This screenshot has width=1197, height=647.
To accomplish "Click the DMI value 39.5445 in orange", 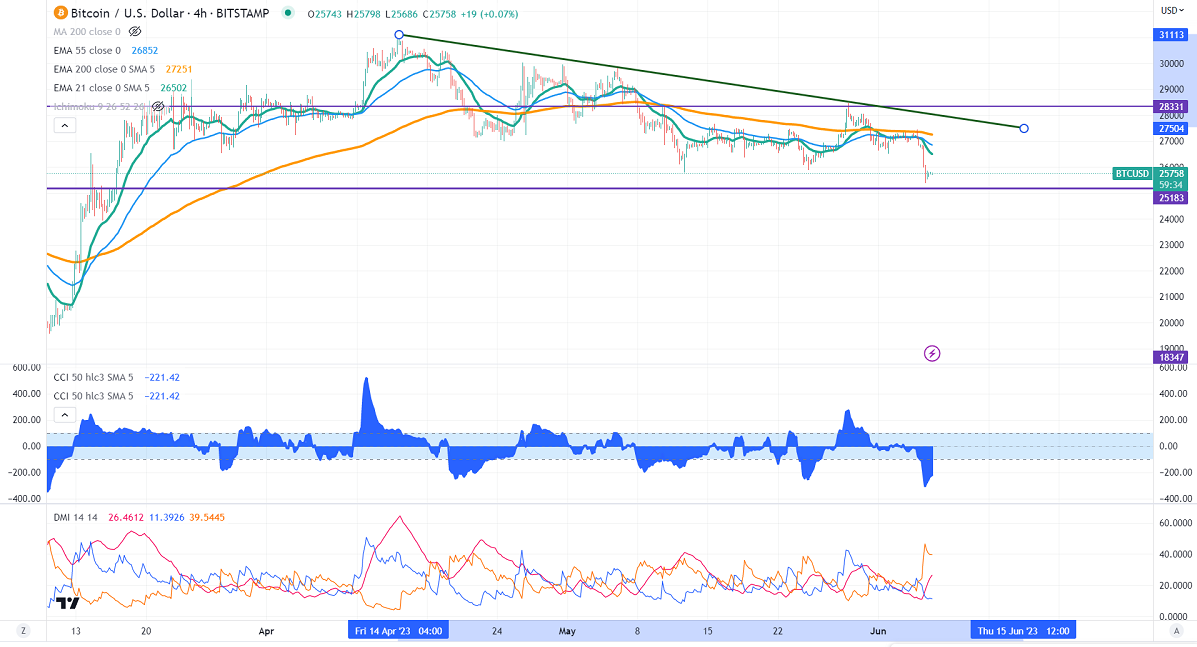I will click(208, 517).
